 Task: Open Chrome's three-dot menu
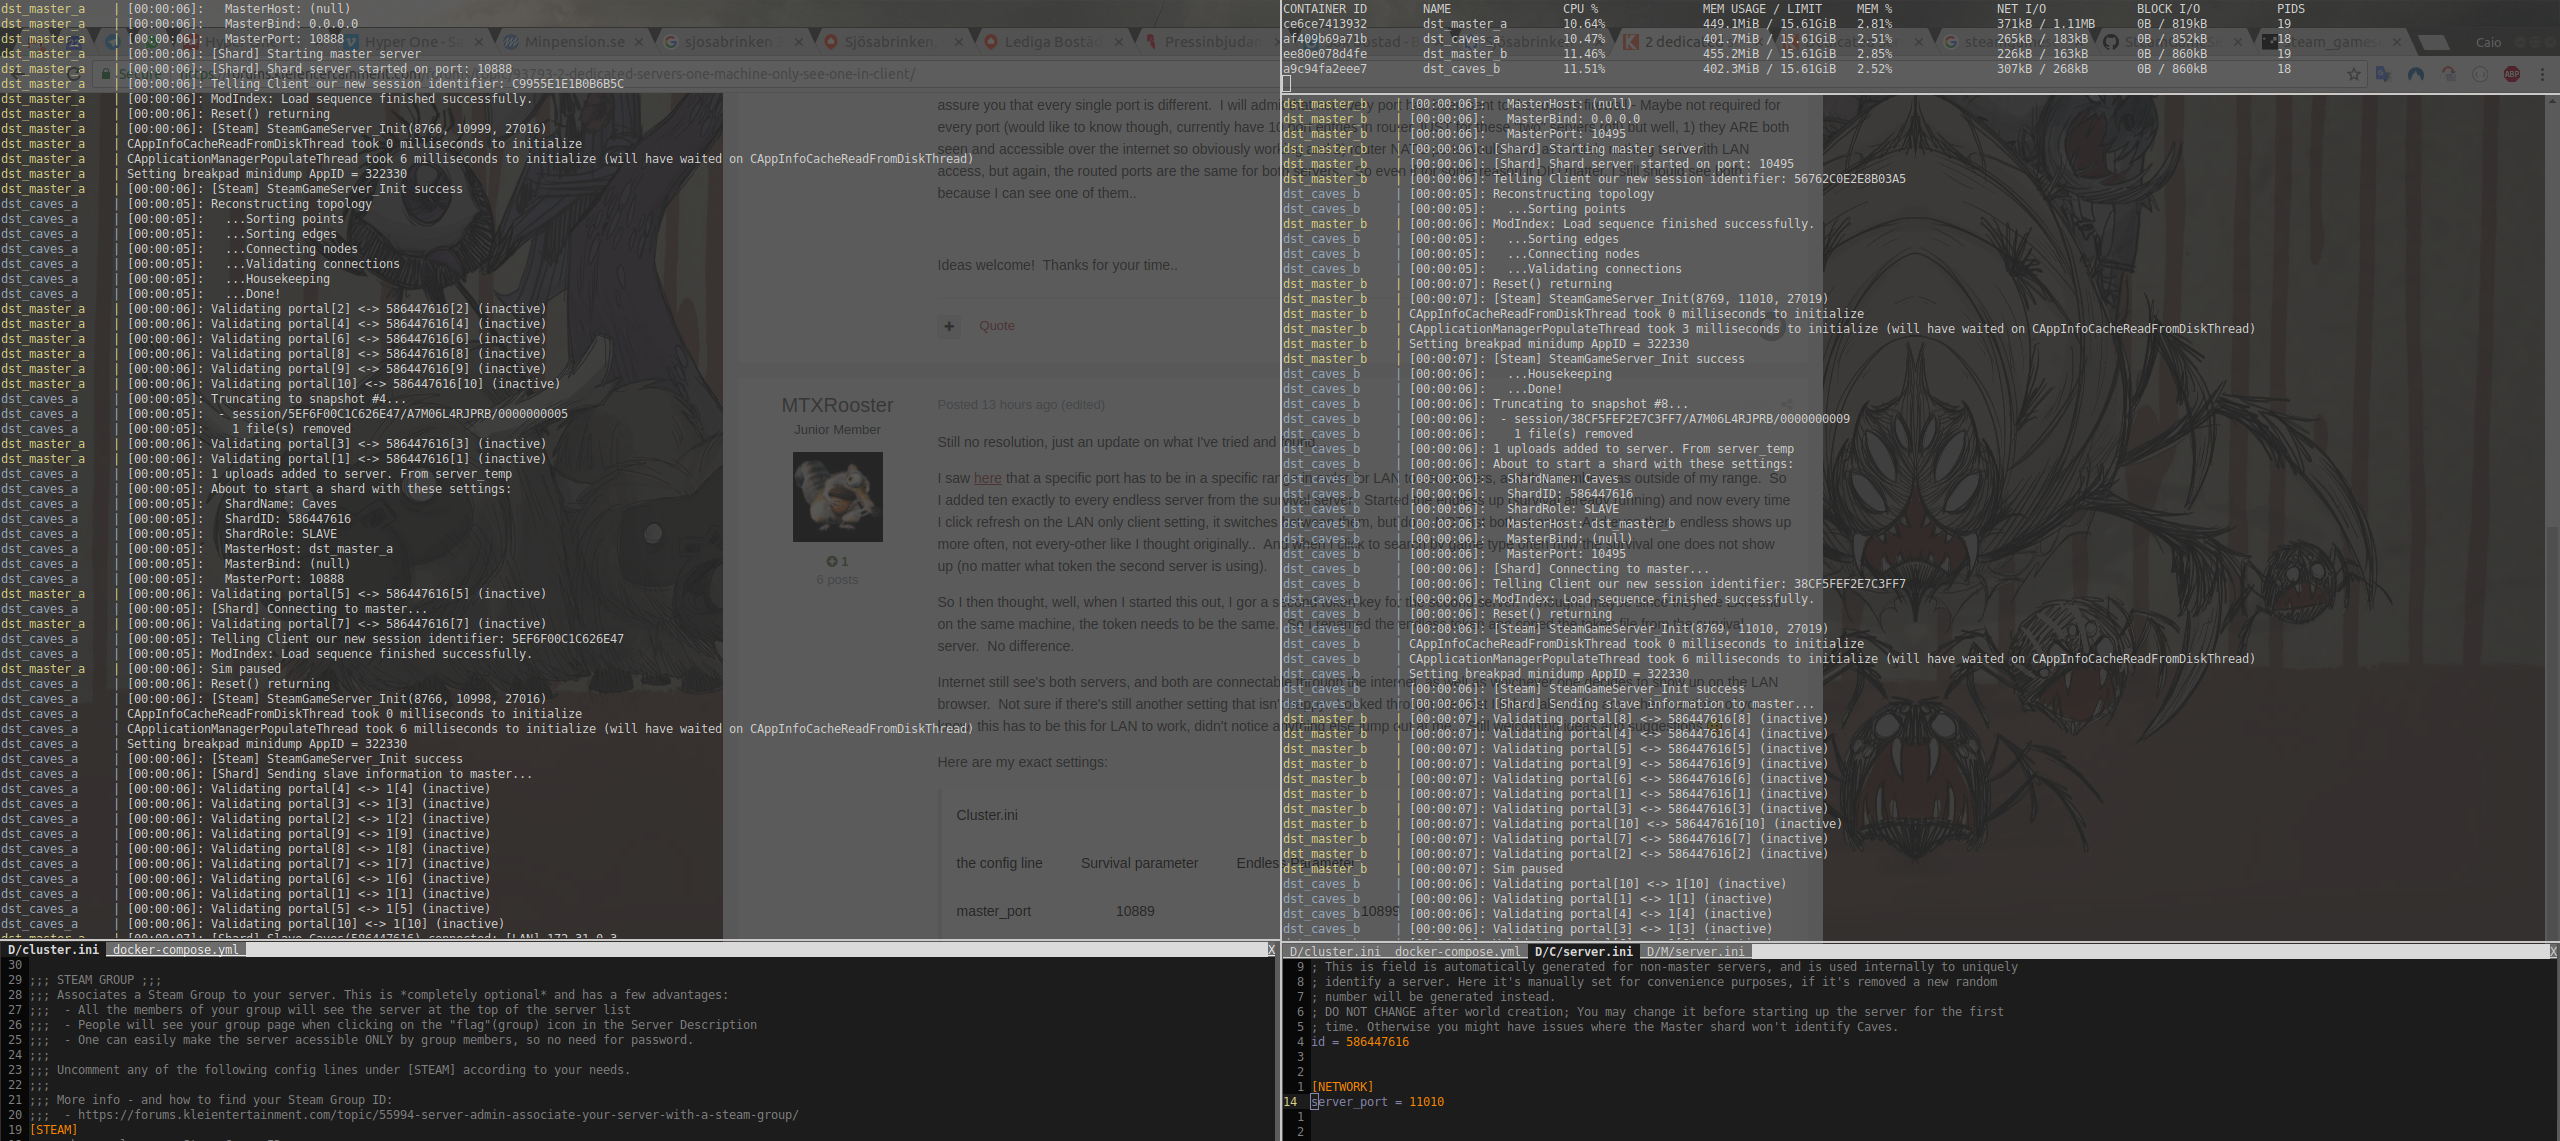(2543, 74)
